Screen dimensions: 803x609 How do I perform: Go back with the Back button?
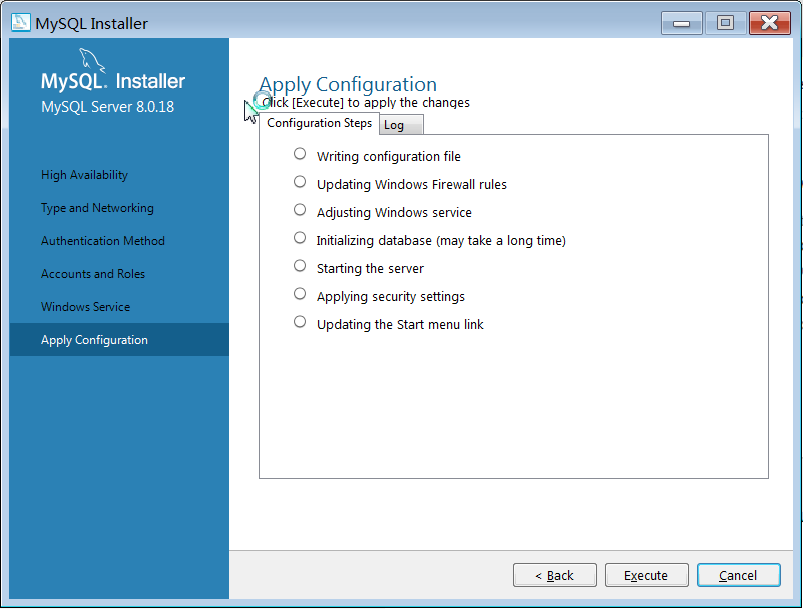(x=554, y=575)
